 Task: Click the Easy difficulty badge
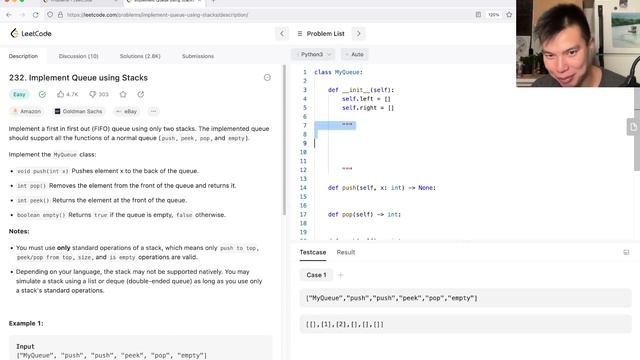click(x=19, y=94)
